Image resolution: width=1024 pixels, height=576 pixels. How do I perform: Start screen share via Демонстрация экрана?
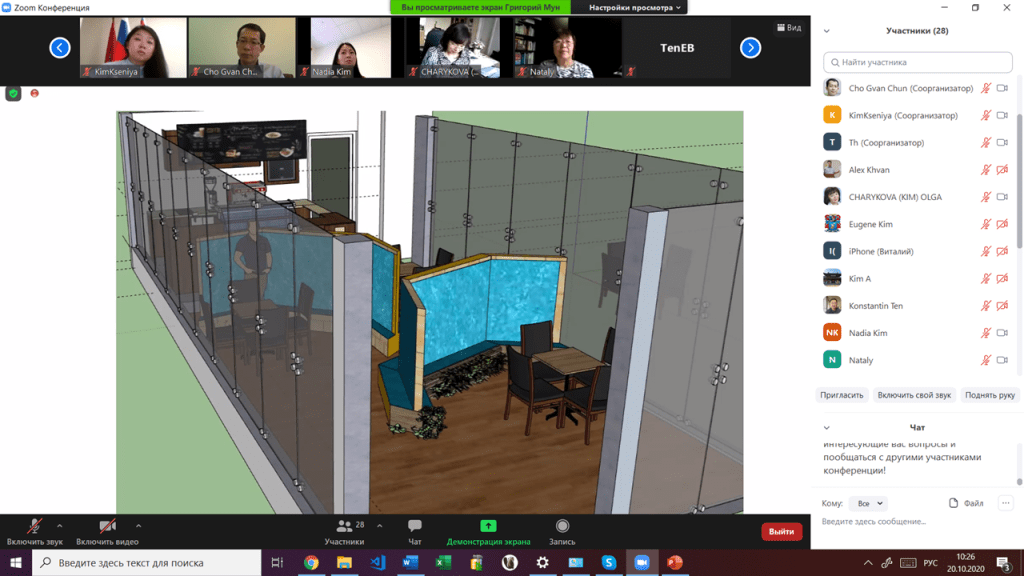(488, 531)
